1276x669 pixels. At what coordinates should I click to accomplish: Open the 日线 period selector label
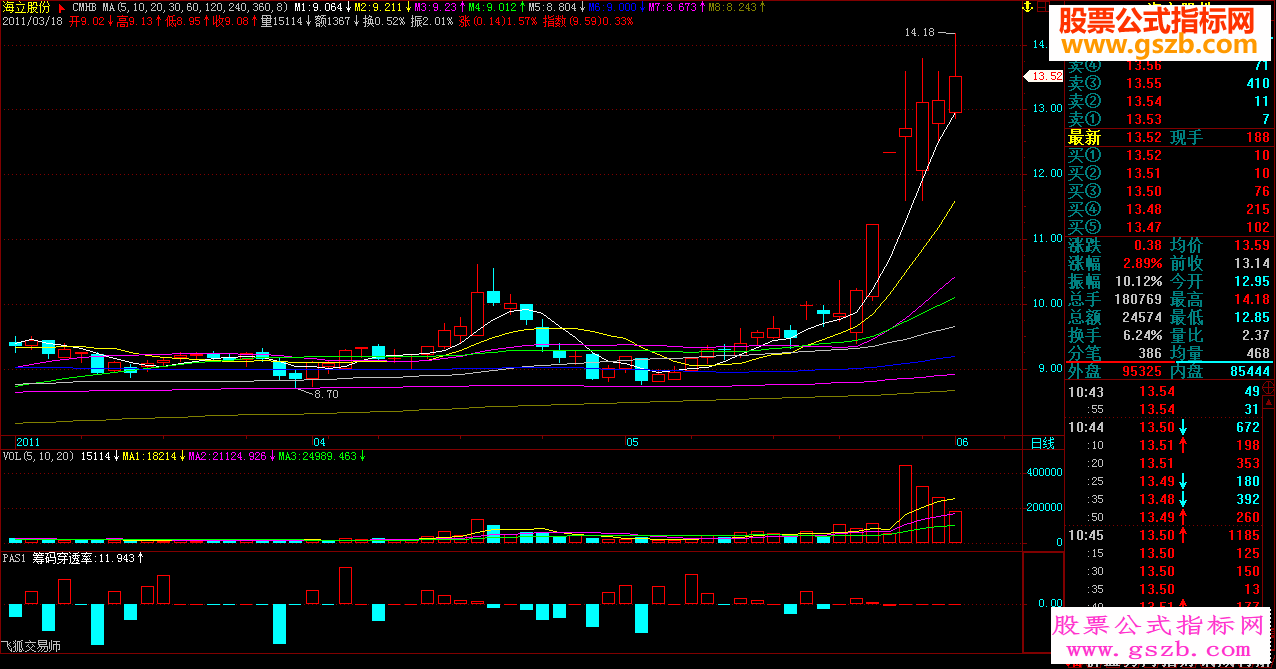tap(1043, 443)
